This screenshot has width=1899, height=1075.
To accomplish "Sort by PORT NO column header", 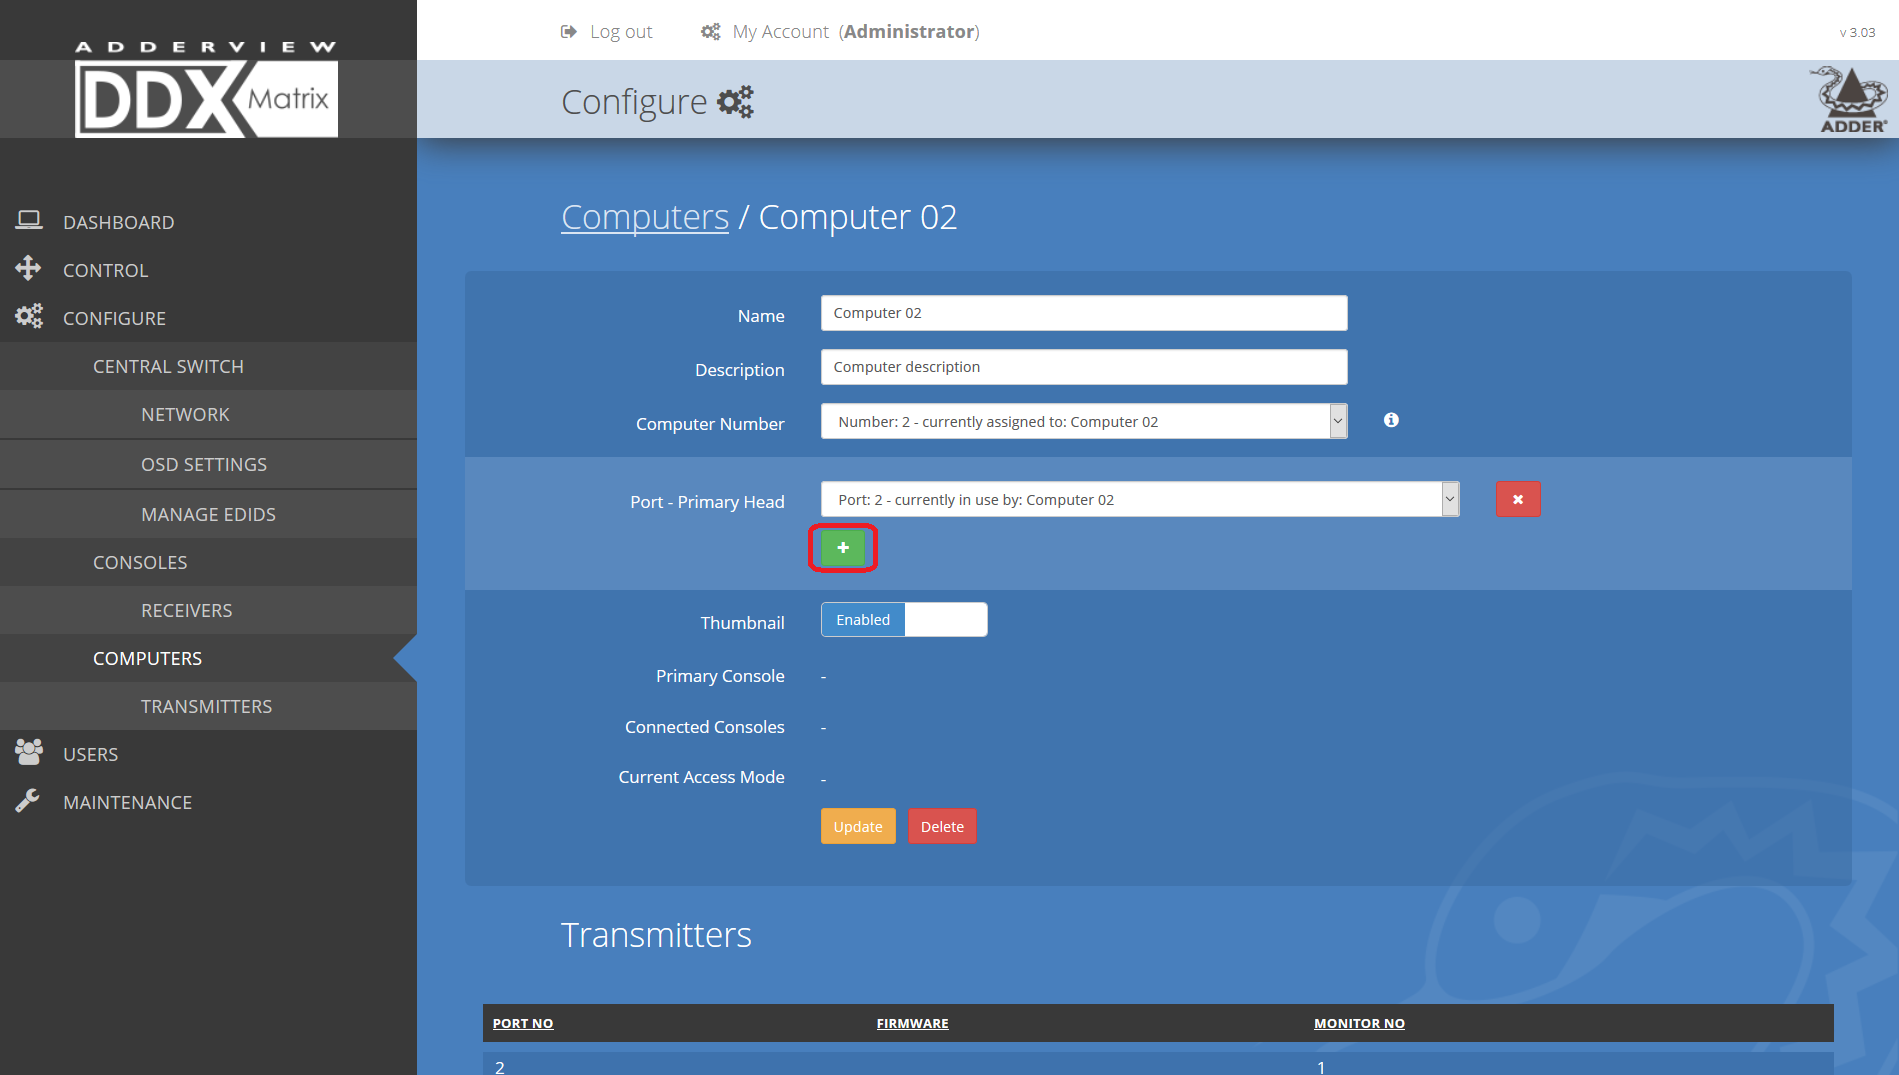I will point(523,1023).
